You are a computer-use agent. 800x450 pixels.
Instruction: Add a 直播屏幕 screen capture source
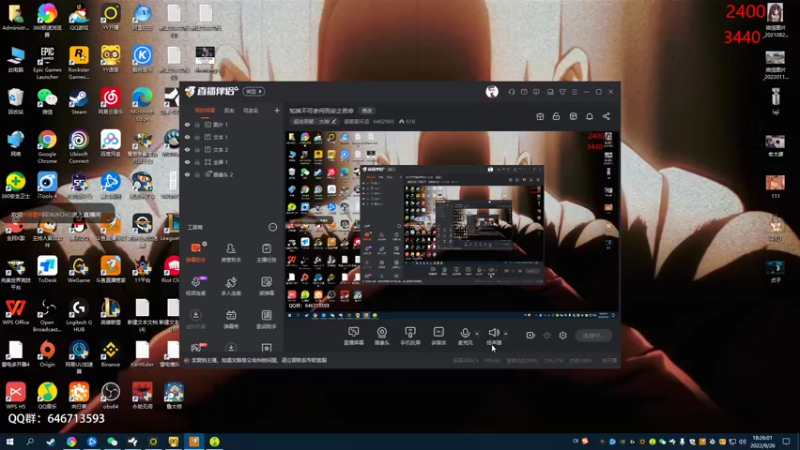(x=354, y=336)
